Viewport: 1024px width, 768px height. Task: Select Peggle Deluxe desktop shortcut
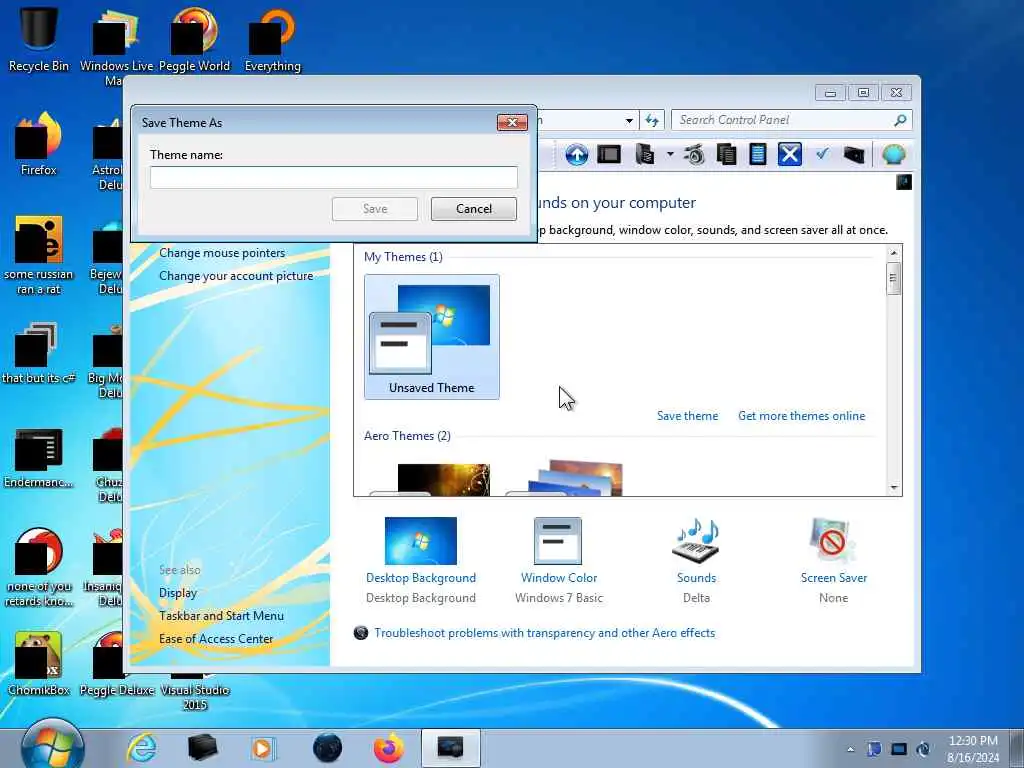[x=117, y=666]
